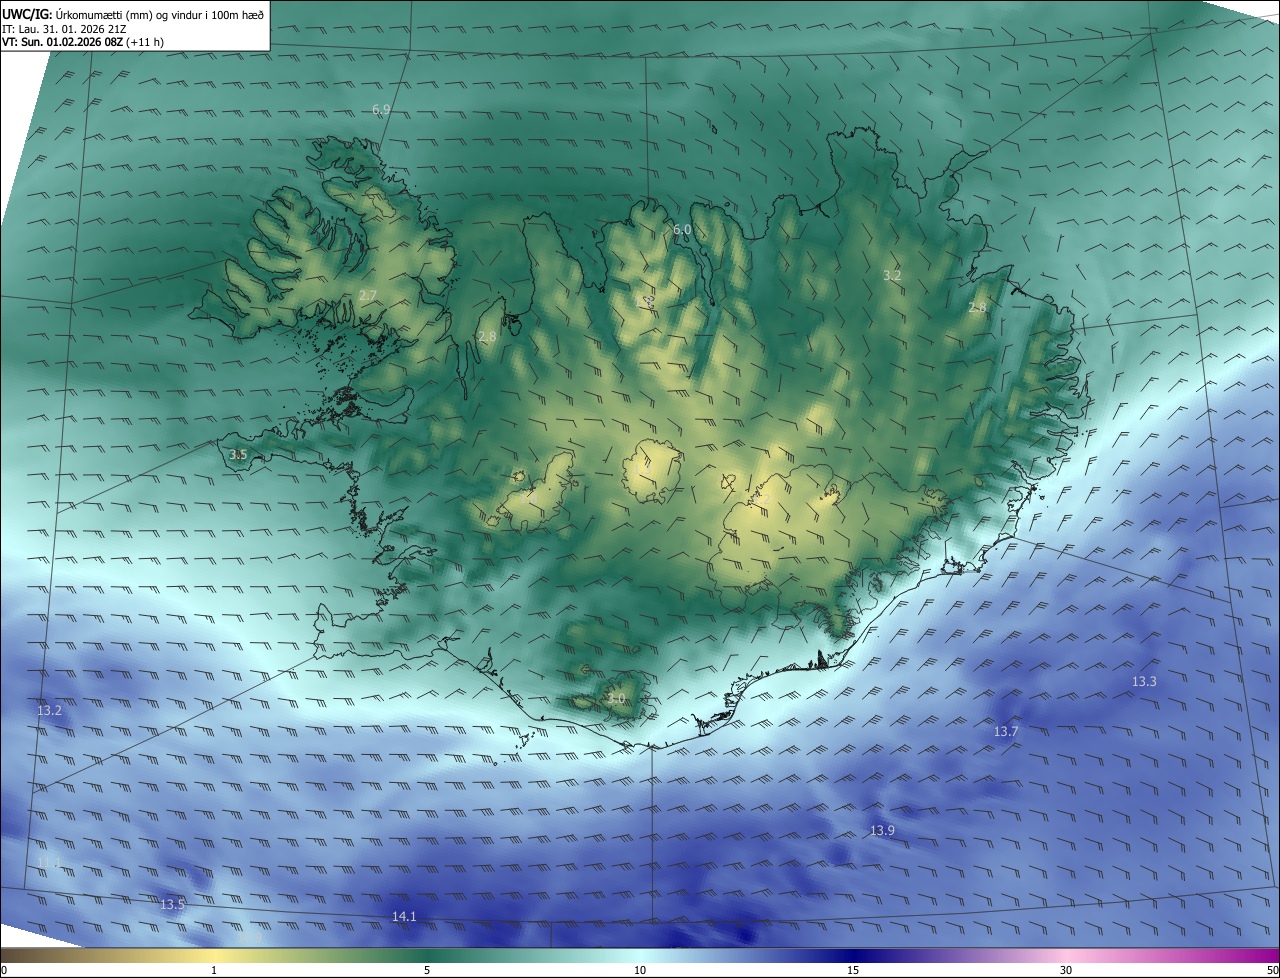The width and height of the screenshot is (1280, 978).
Task: Click the 6.9 value label on the map
Action: click(381, 109)
